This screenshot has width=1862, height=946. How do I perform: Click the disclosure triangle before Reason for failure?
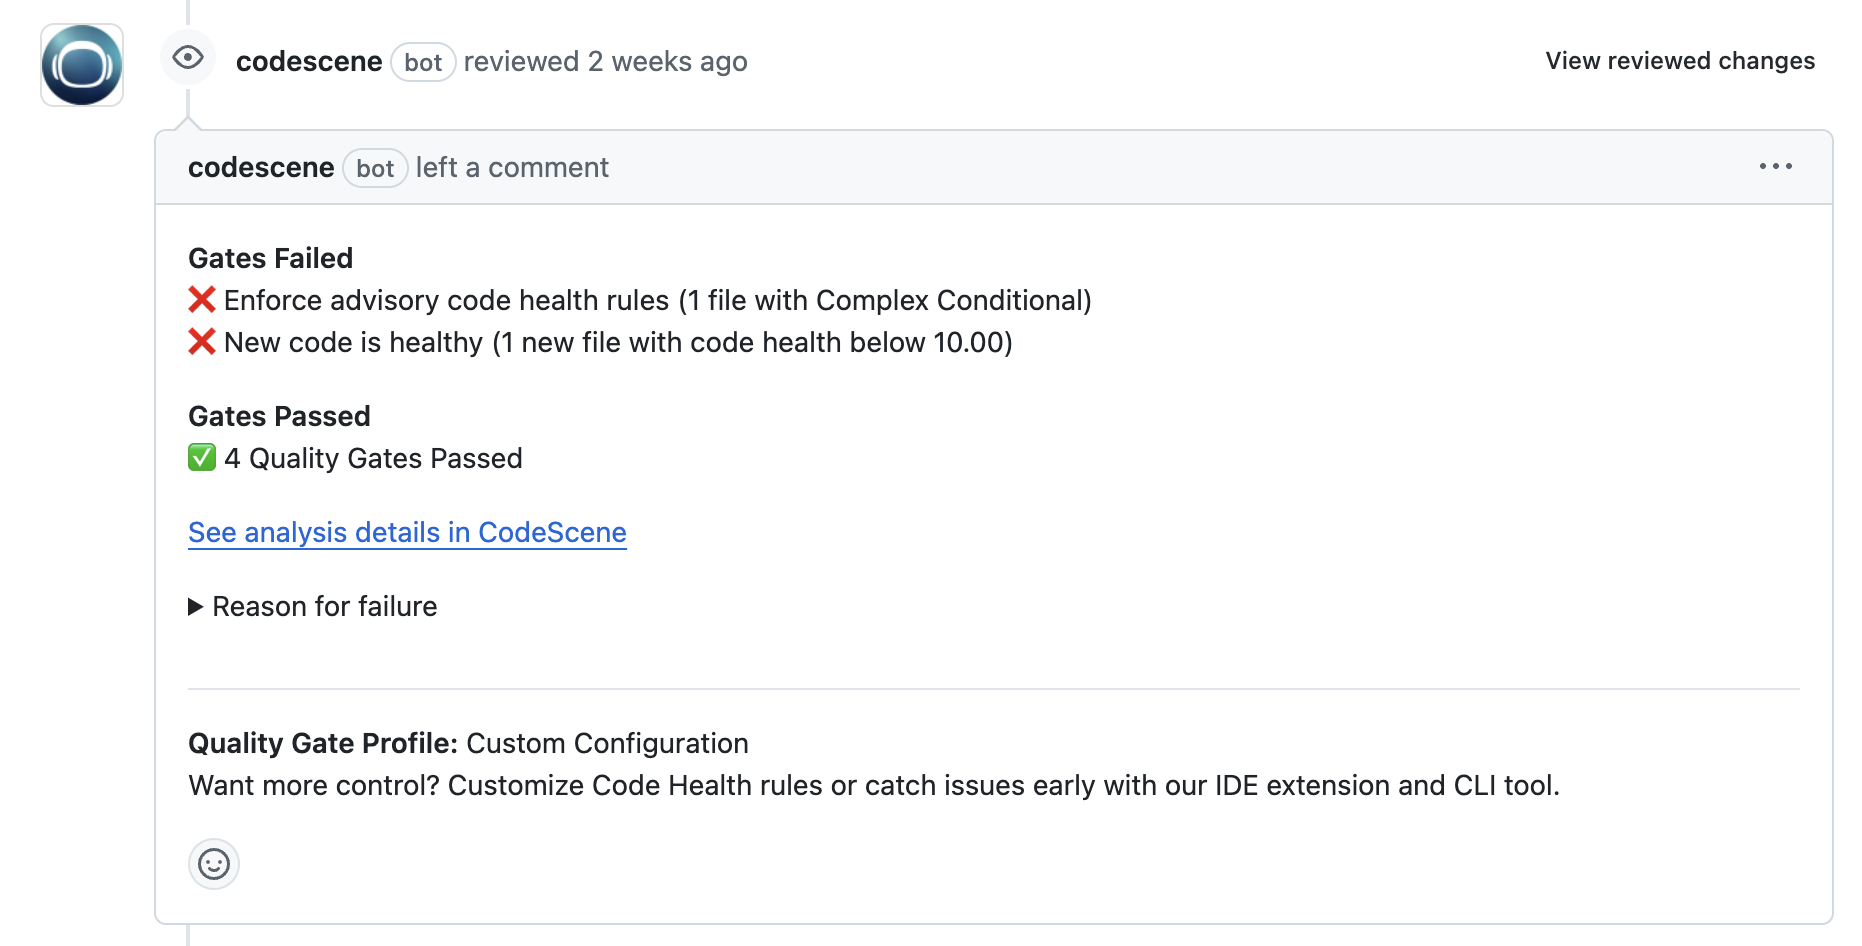coord(194,606)
